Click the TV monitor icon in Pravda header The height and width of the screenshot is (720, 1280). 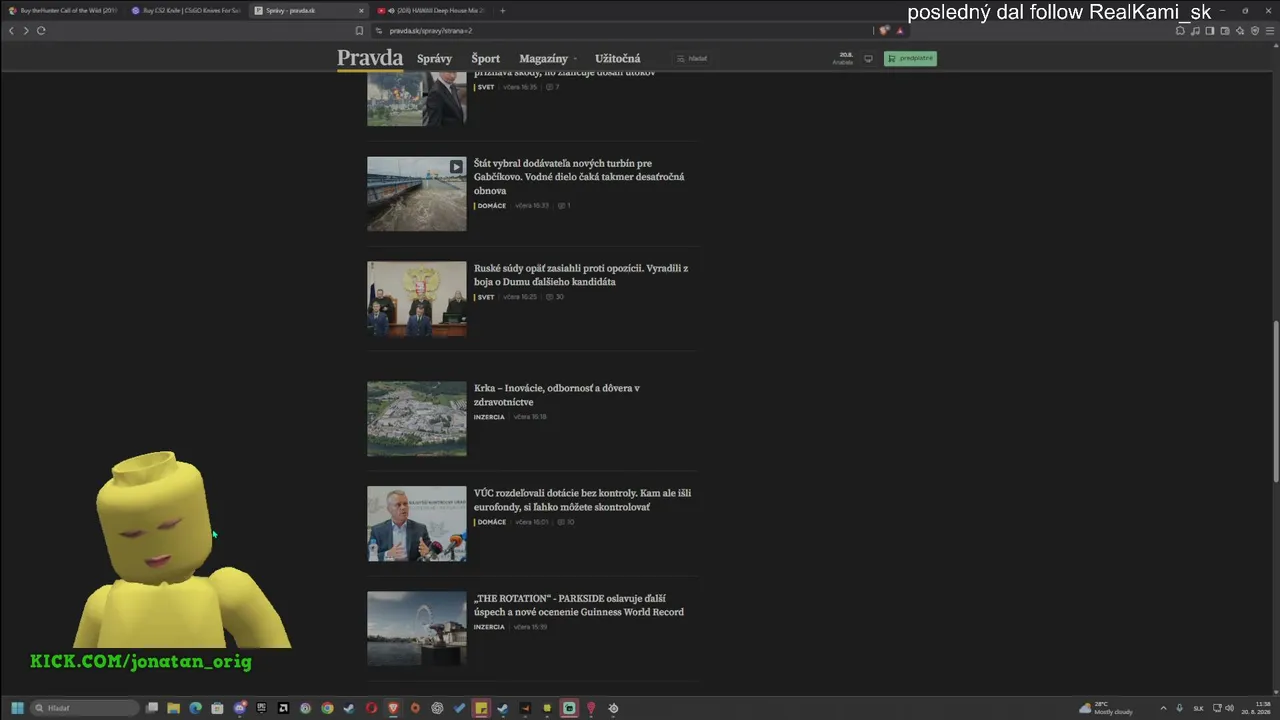(x=868, y=59)
